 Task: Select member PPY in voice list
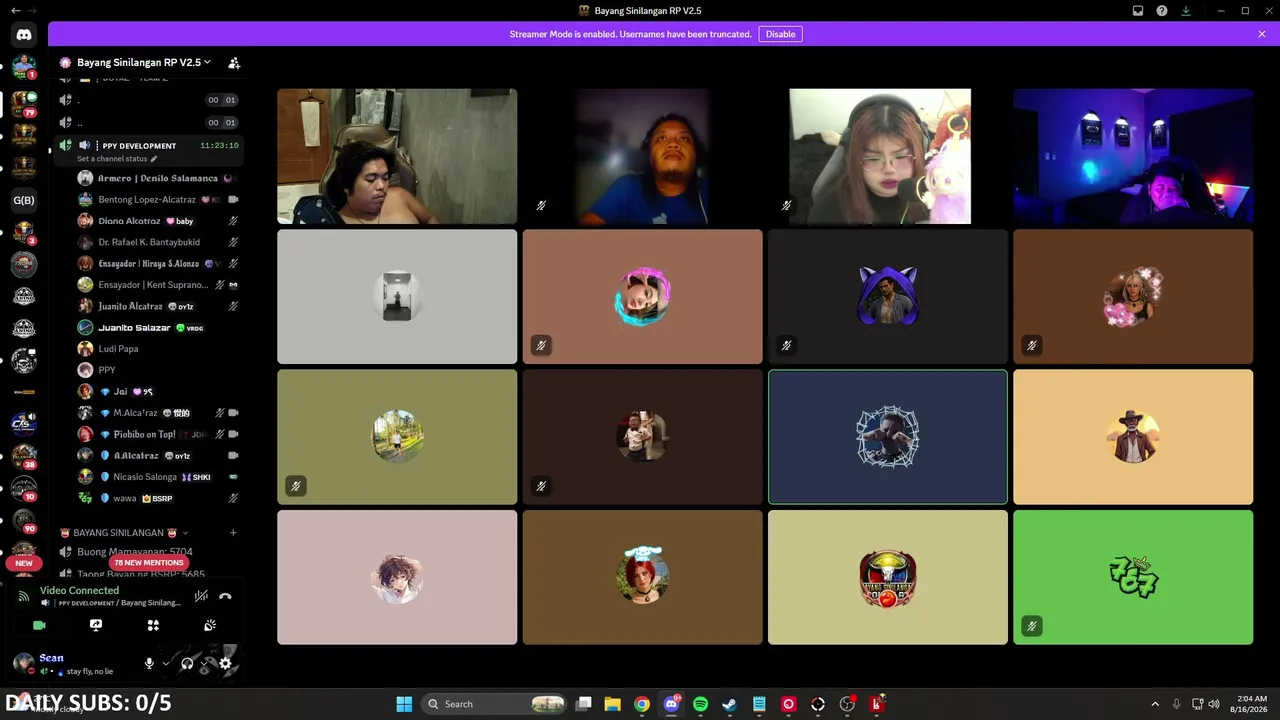[158, 370]
